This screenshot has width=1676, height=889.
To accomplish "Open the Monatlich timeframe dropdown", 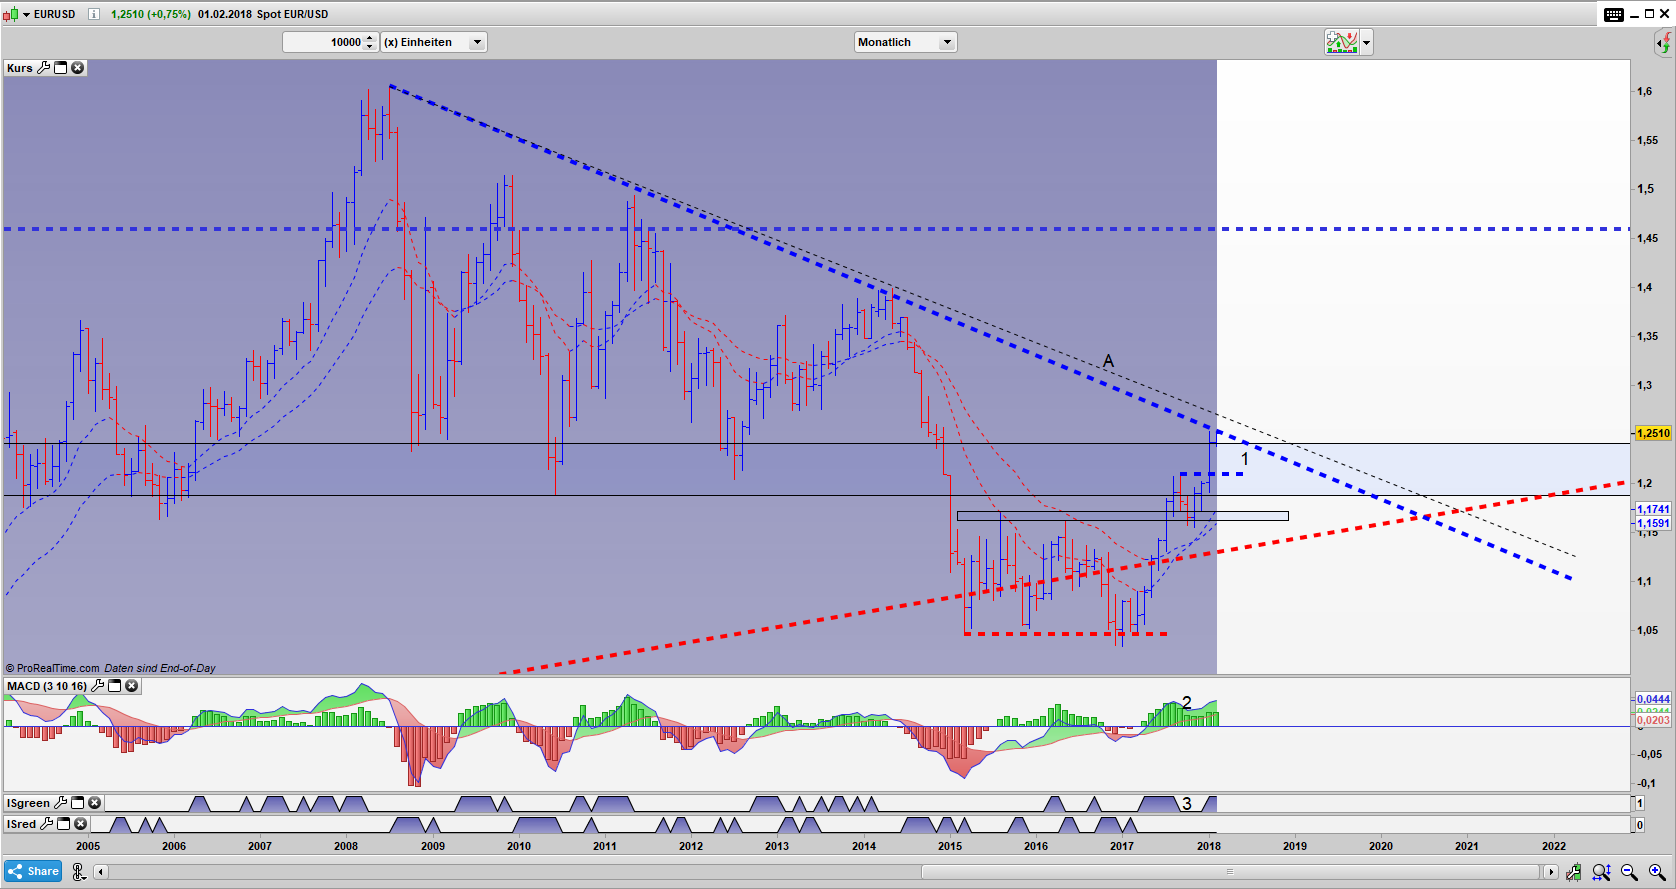I will [x=946, y=42].
